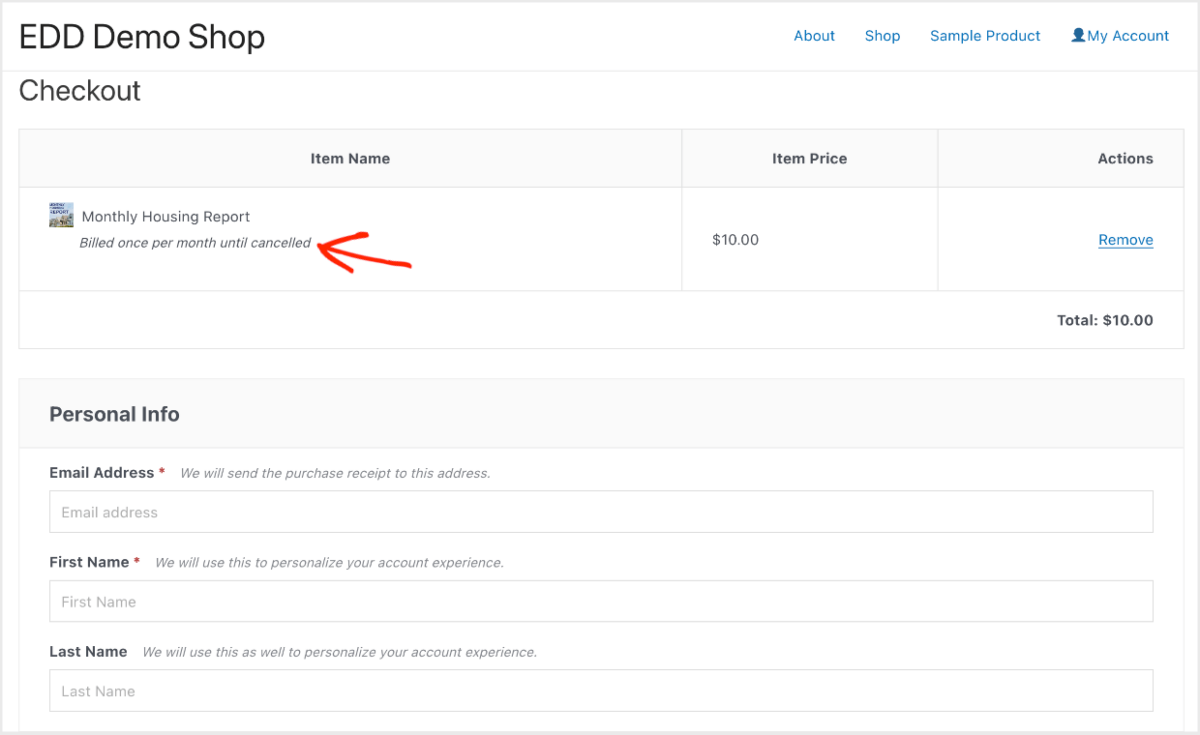1200x735 pixels.
Task: Click into the First Name field
Action: (601, 601)
